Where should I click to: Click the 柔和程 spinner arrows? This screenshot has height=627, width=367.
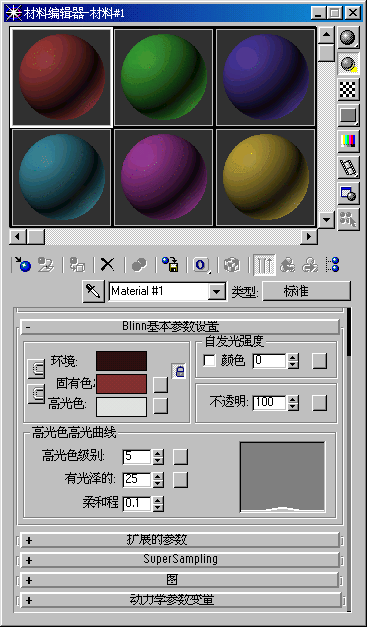point(158,504)
